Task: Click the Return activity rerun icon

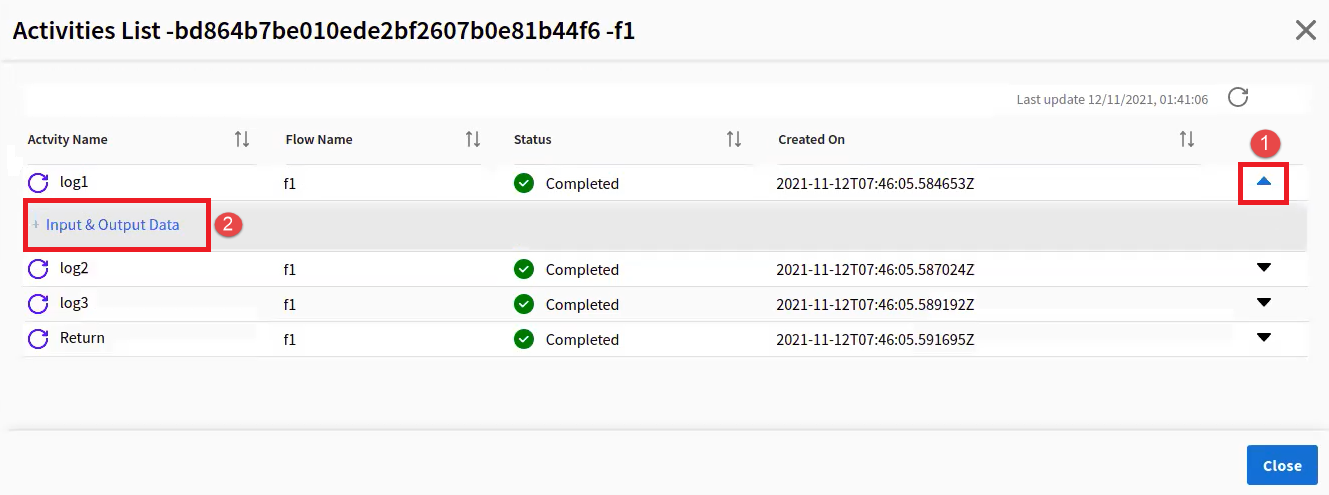Action: tap(38, 339)
